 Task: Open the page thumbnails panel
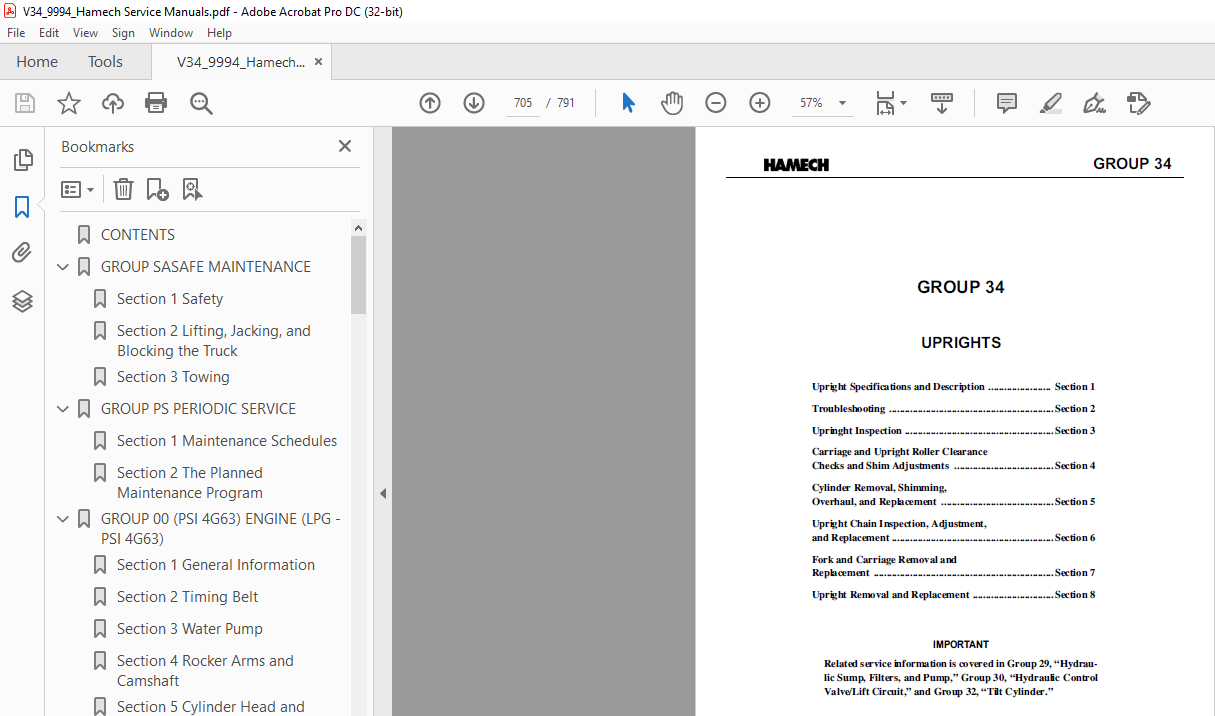(x=22, y=160)
